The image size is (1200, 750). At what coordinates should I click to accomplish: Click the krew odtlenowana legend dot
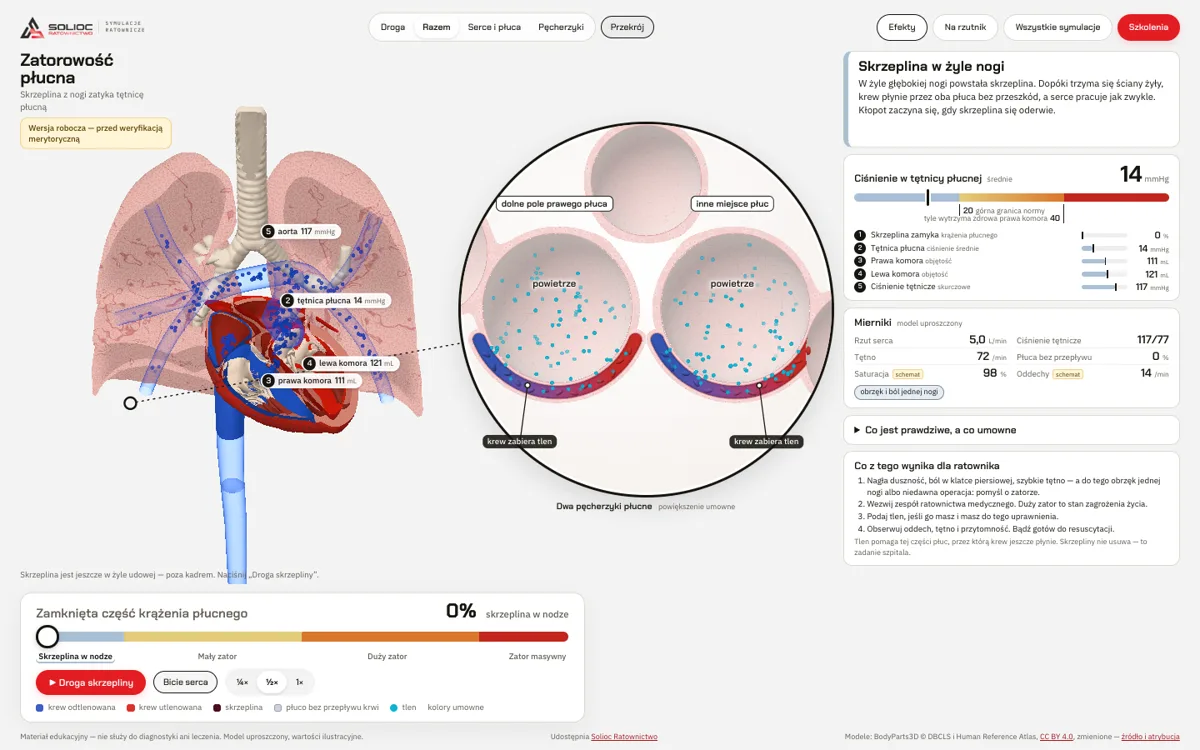coord(40,707)
